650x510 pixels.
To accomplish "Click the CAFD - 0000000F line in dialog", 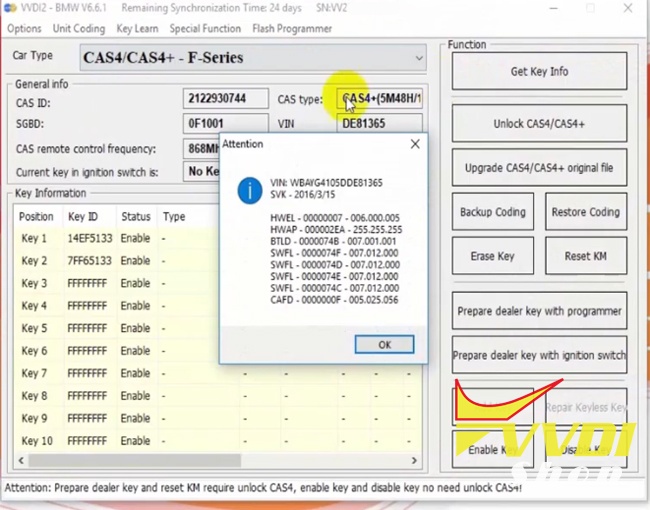I will click(334, 300).
